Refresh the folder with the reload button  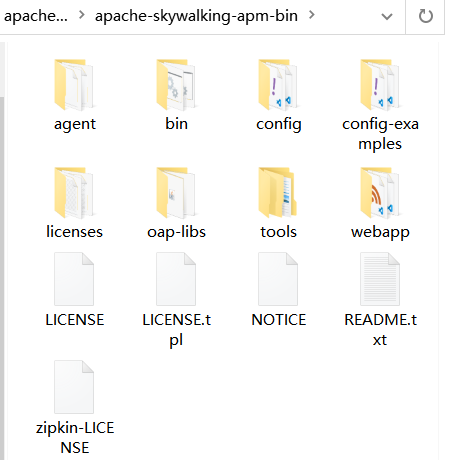pos(425,16)
